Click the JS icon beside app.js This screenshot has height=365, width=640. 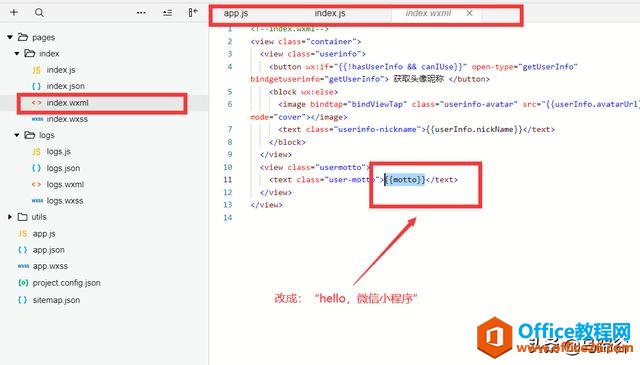click(22, 234)
